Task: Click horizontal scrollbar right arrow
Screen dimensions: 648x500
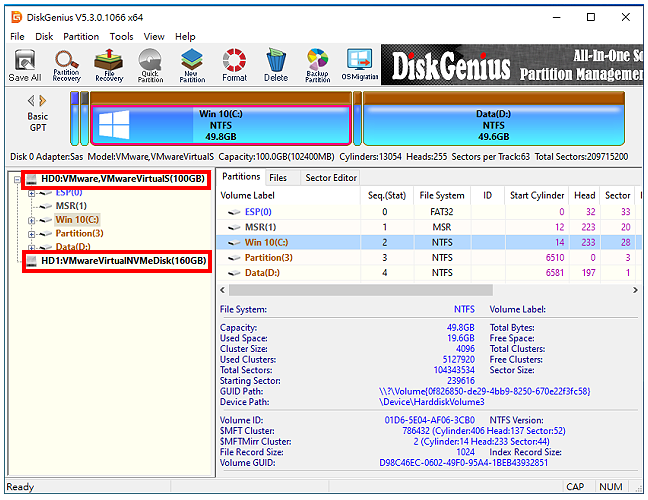Action: pos(635,290)
